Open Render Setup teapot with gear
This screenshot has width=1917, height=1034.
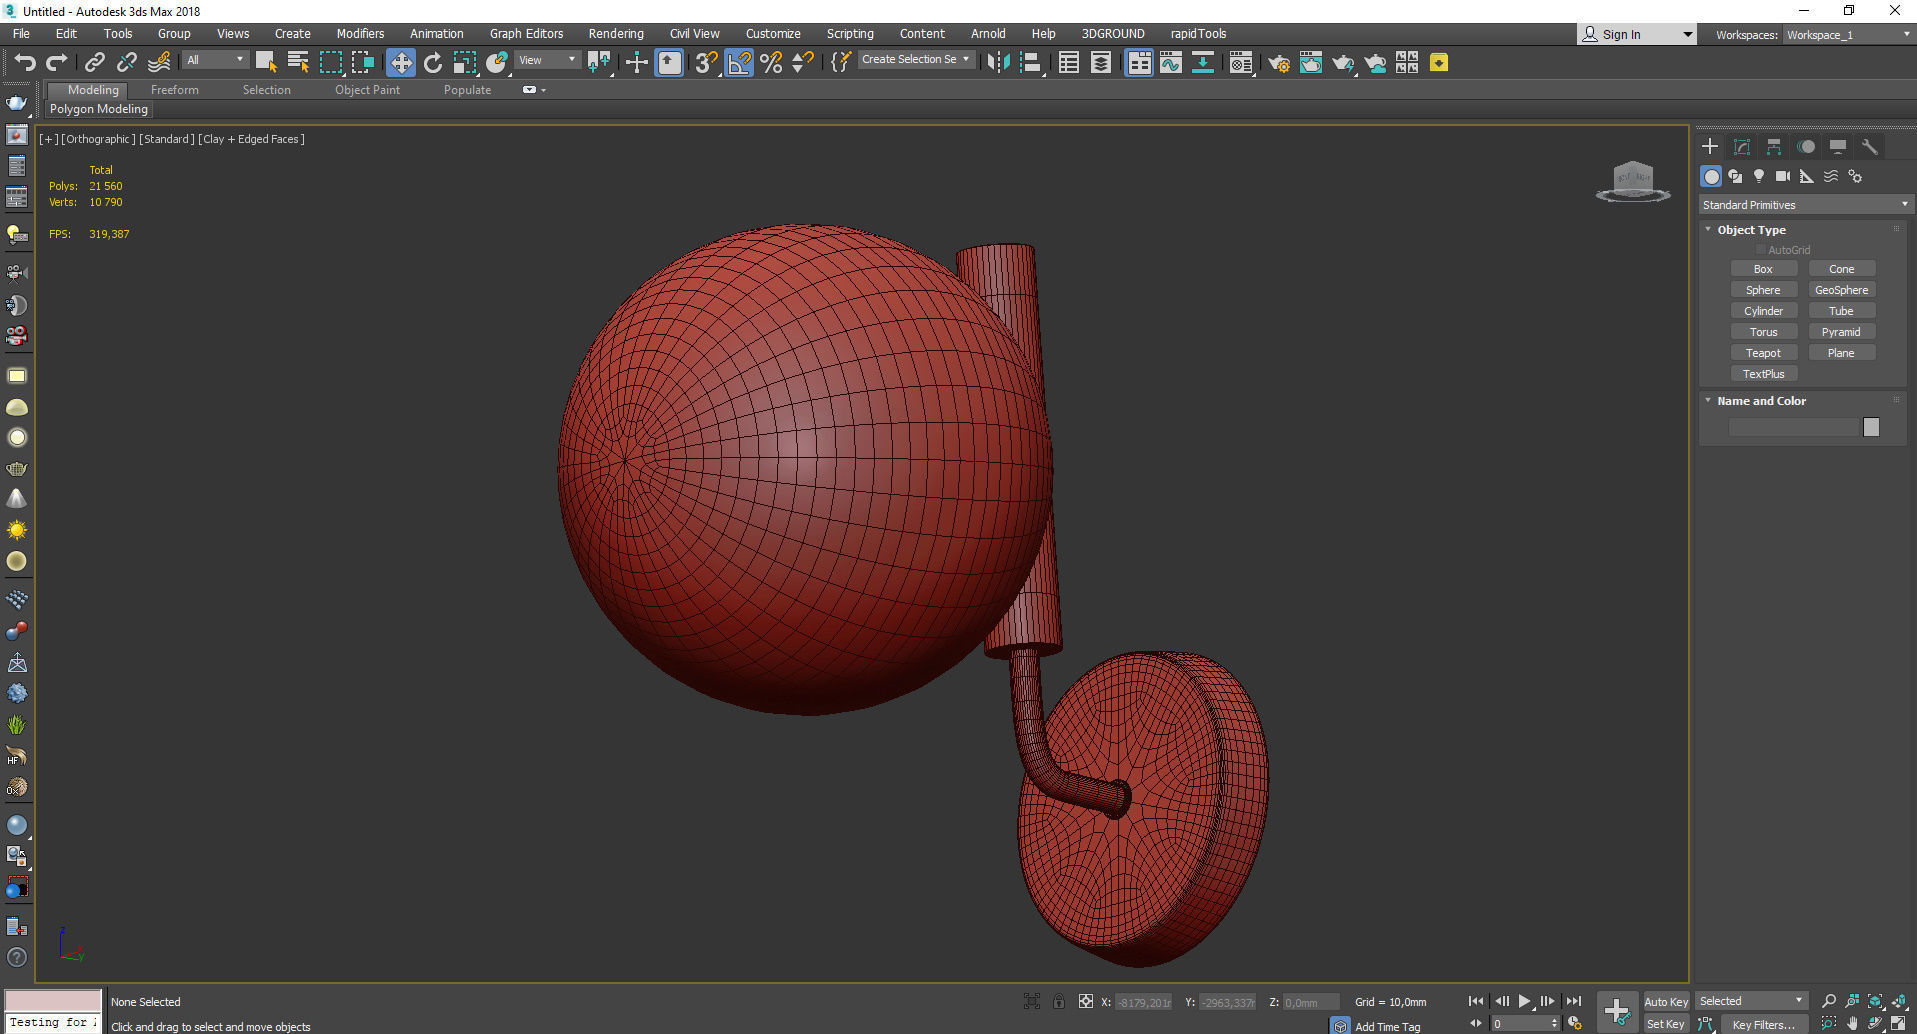[1279, 63]
